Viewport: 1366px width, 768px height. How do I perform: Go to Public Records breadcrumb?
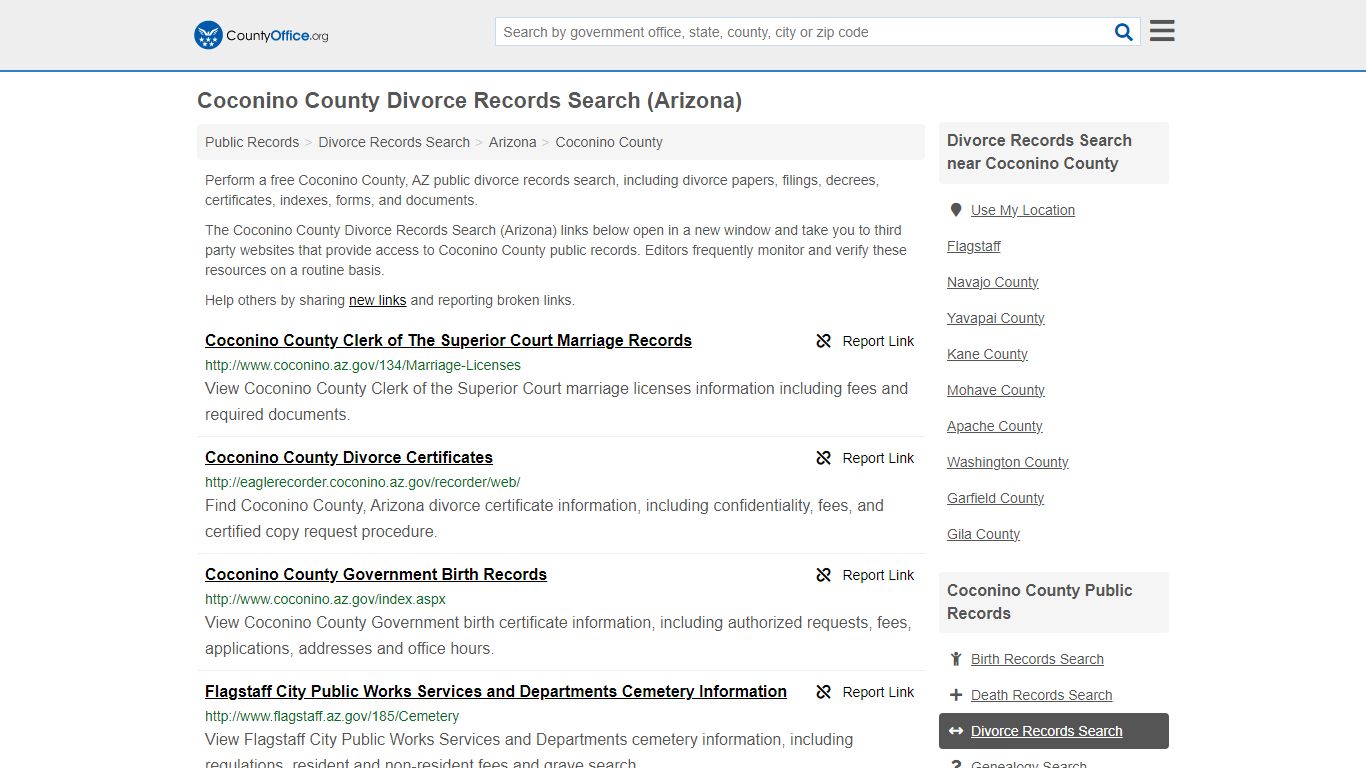tap(252, 142)
